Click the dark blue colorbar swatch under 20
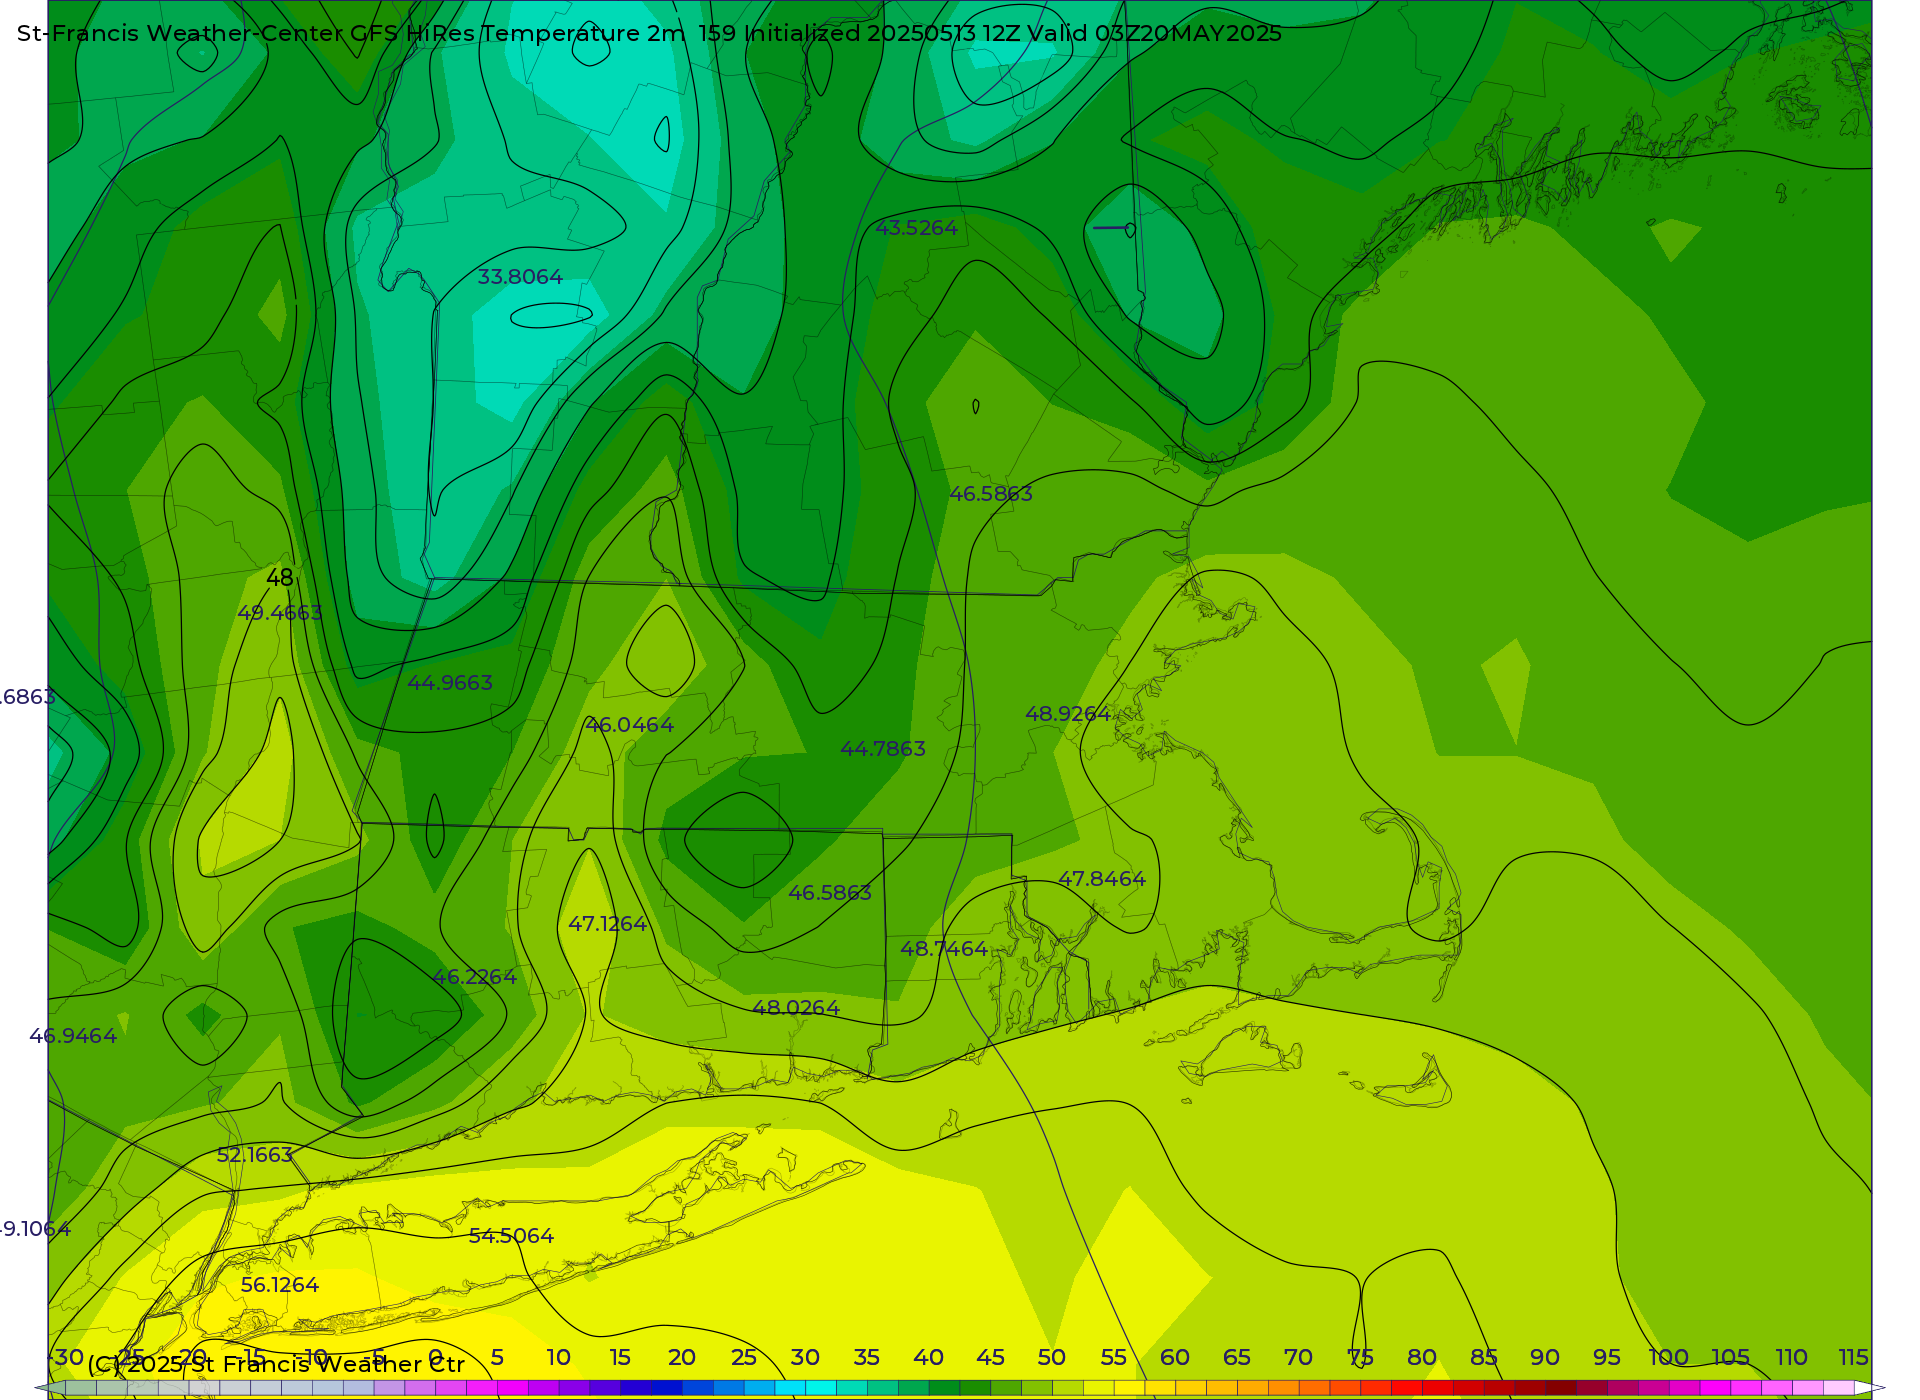Viewport: 1920px width, 1400px height. (x=667, y=1388)
